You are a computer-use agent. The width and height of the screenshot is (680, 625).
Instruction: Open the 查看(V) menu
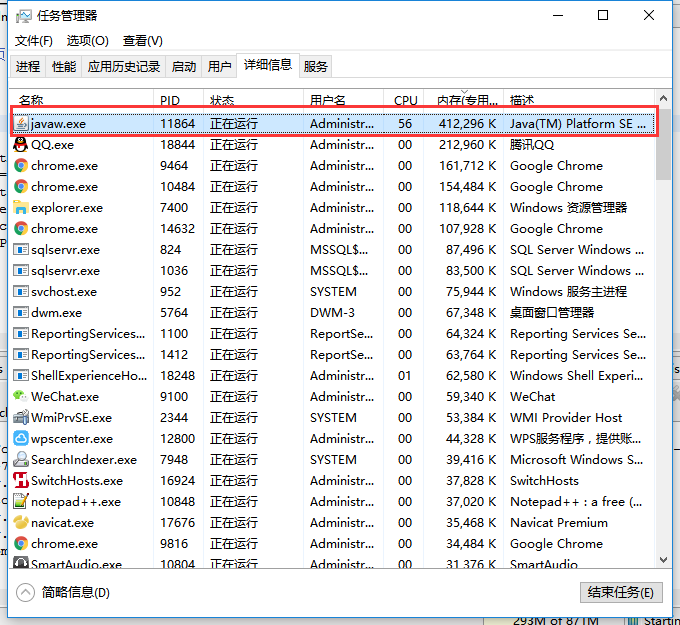click(x=143, y=41)
